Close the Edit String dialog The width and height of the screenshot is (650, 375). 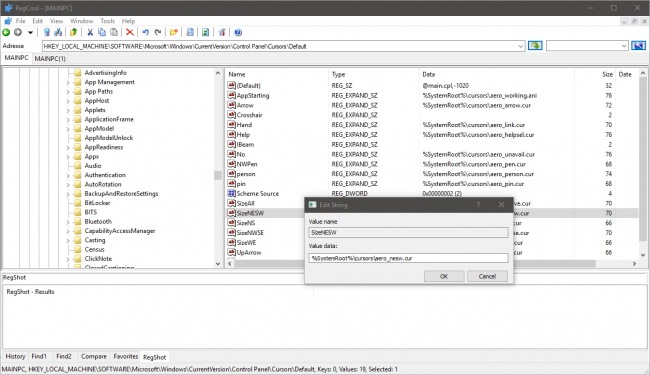(501, 205)
